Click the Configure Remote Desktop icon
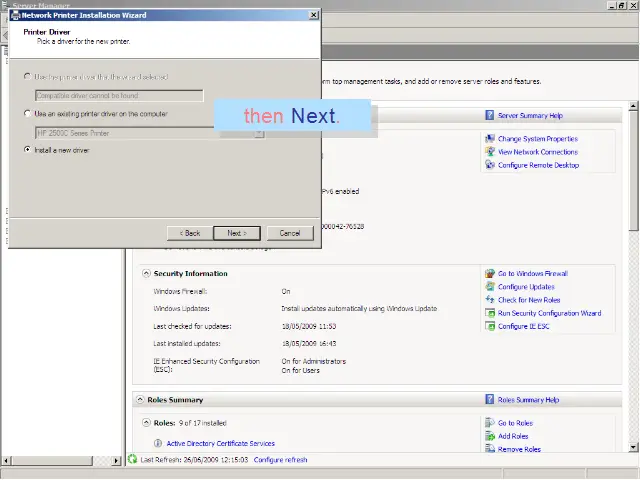640x480 pixels. coord(489,165)
